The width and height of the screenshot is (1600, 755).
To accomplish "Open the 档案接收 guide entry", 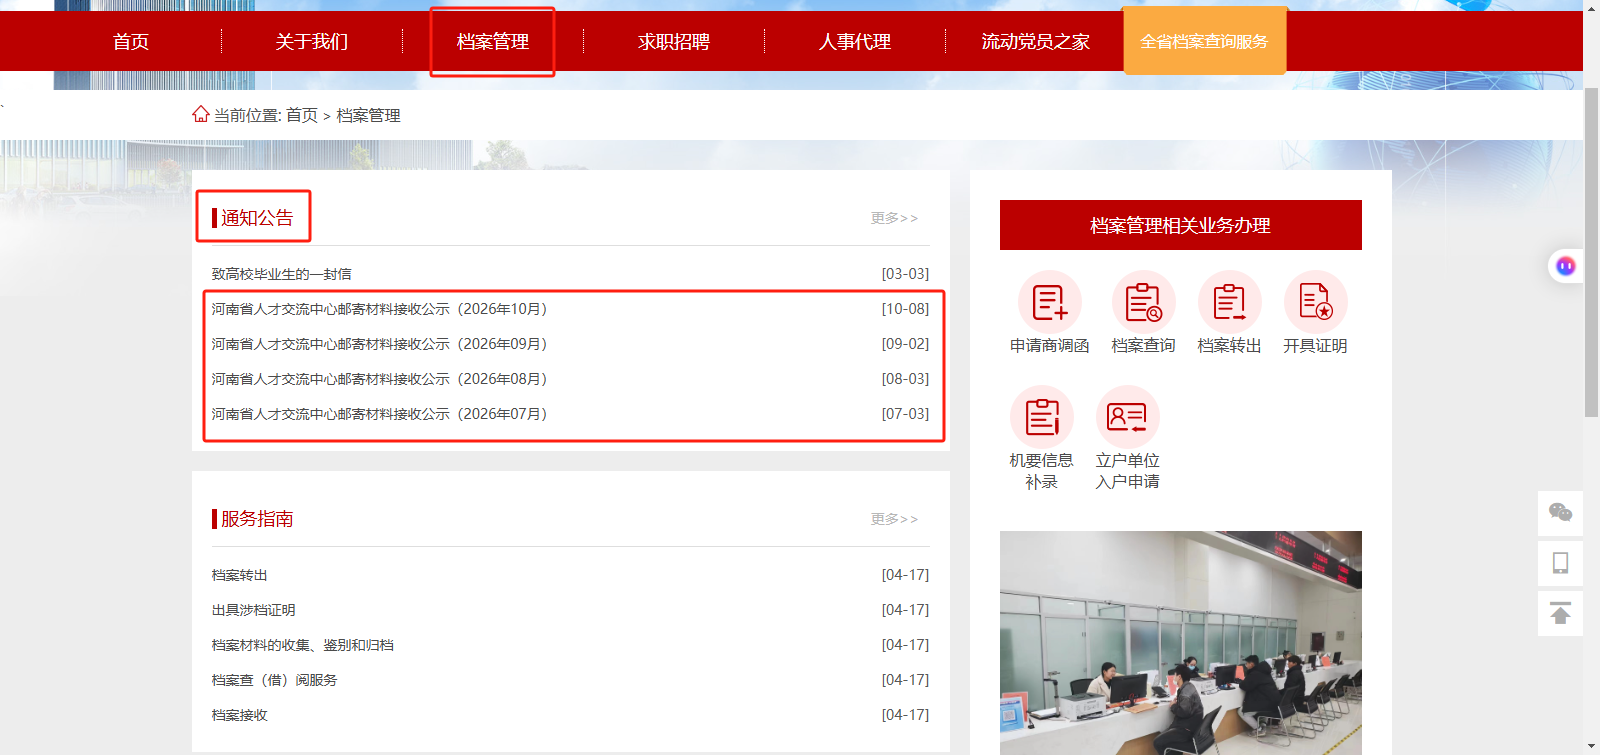I will coord(239,715).
